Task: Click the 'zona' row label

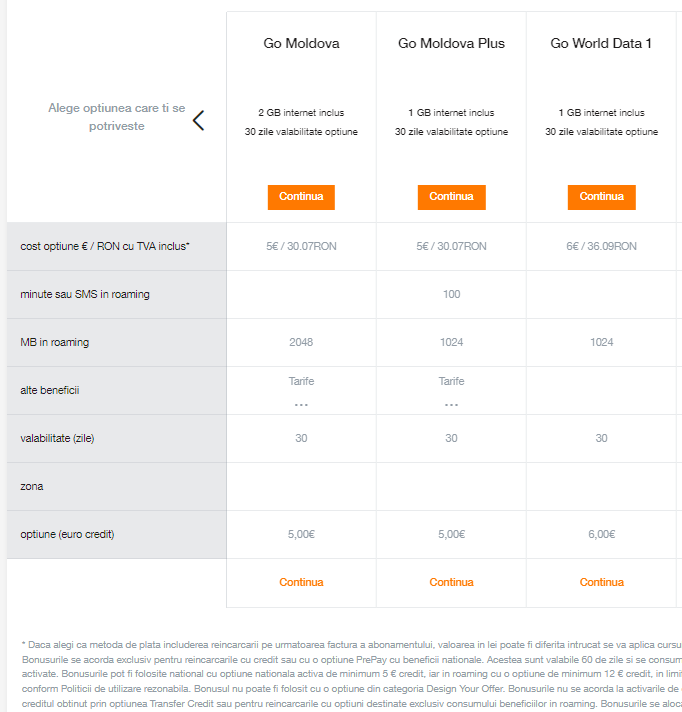Action: pyautogui.click(x=32, y=486)
